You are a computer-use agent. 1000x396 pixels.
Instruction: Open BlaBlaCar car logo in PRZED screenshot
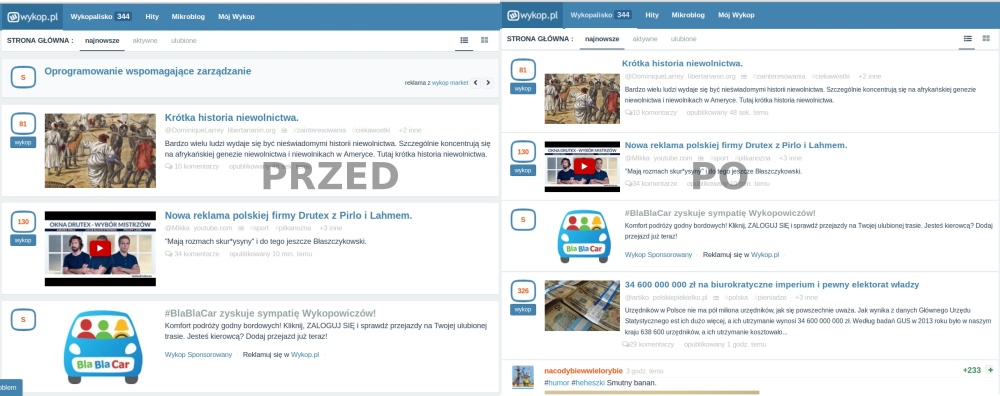click(102, 347)
